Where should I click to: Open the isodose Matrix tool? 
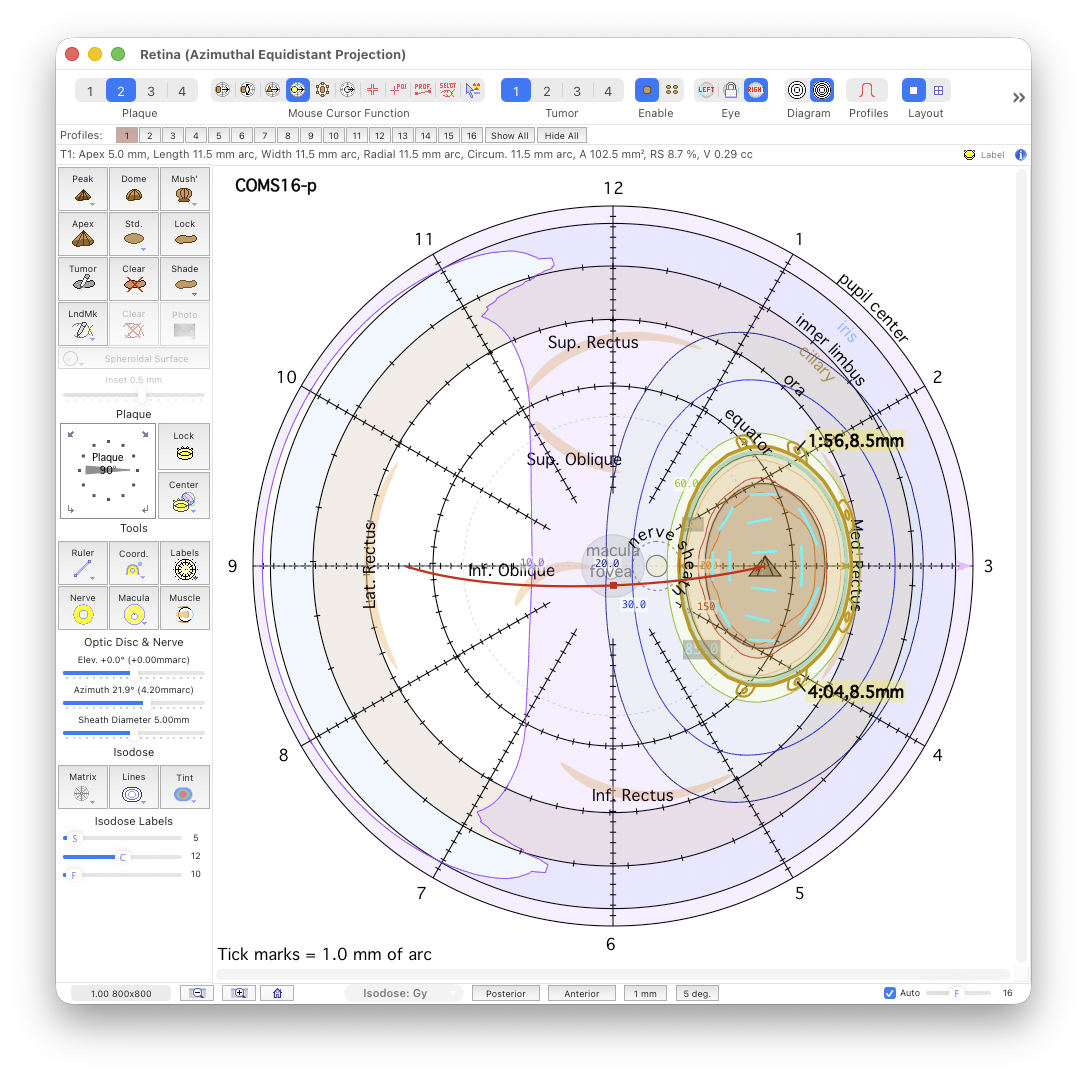(83, 786)
